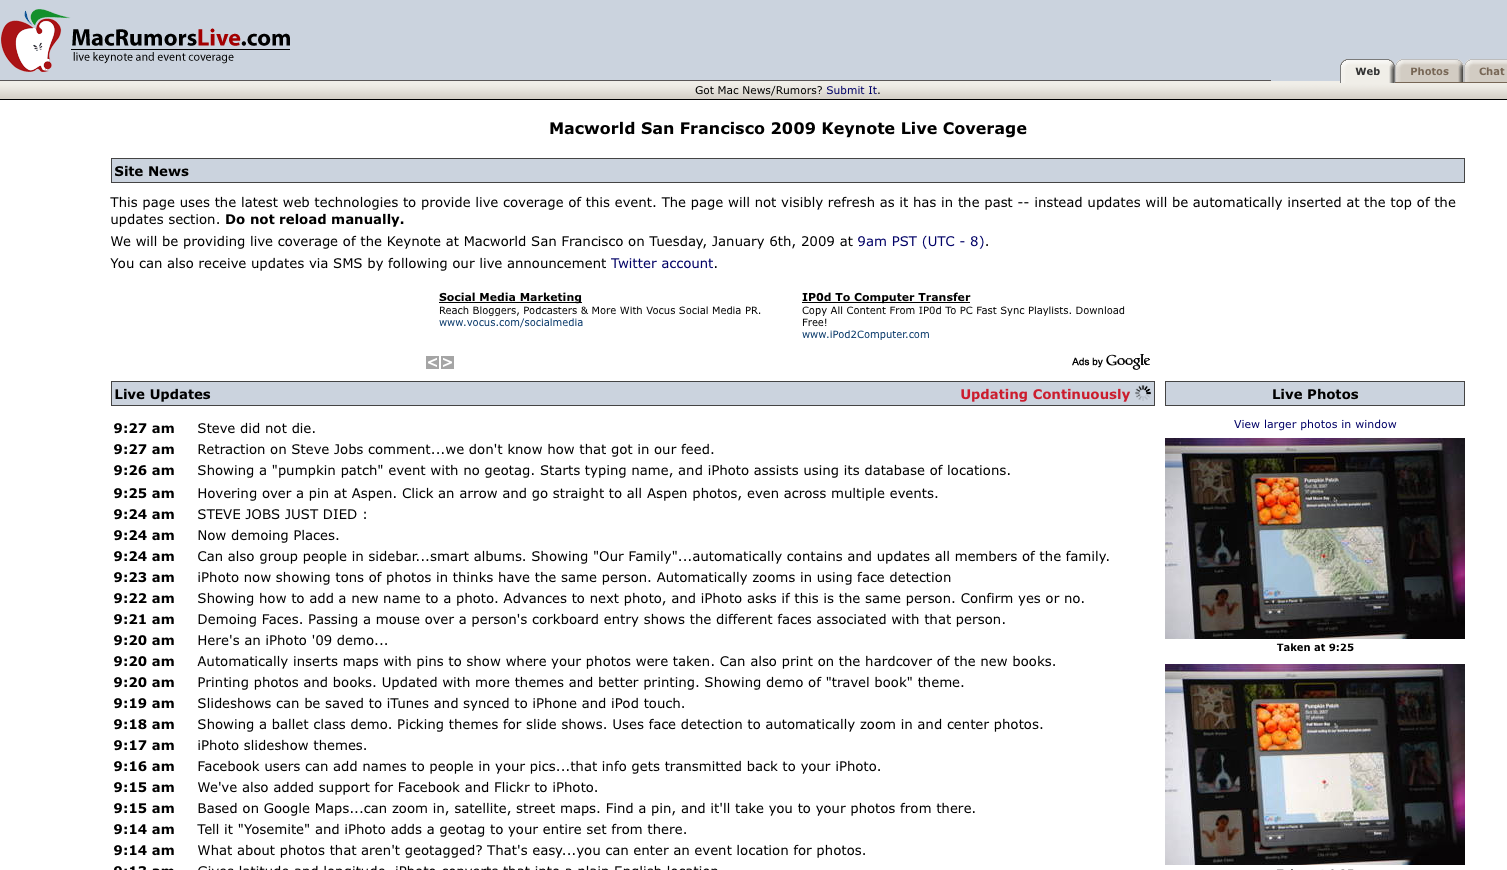Click the 'Showing a "pumpkin patch" event' update
This screenshot has height=870, width=1507.
pos(604,470)
